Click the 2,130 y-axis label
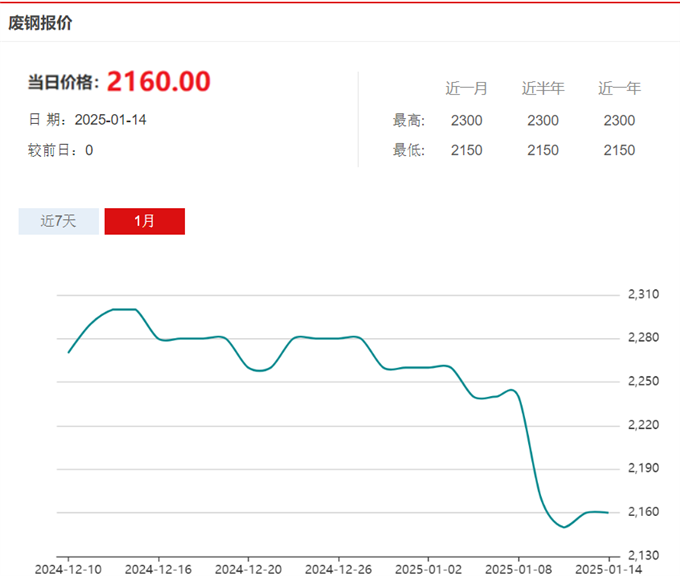Viewport: 680px width, 576px height. [x=644, y=555]
